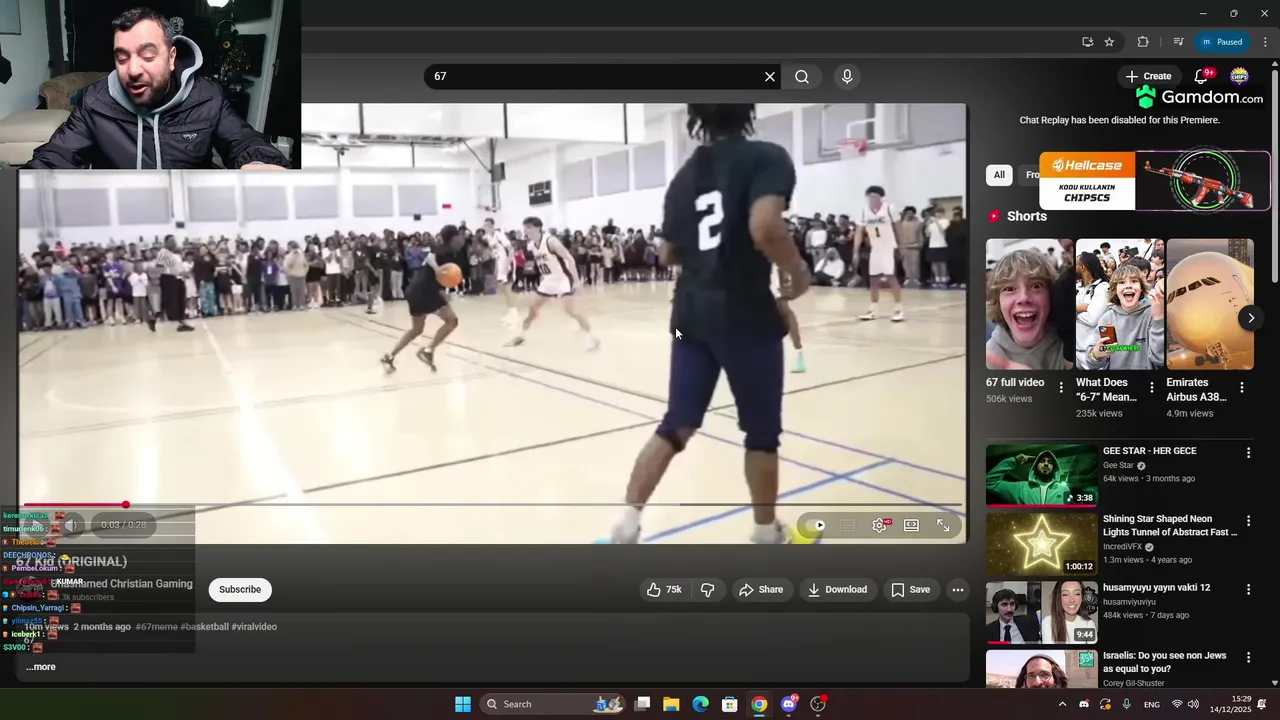1280x720 pixels.
Task: Seek on the video progress bar
Action: click(x=492, y=505)
